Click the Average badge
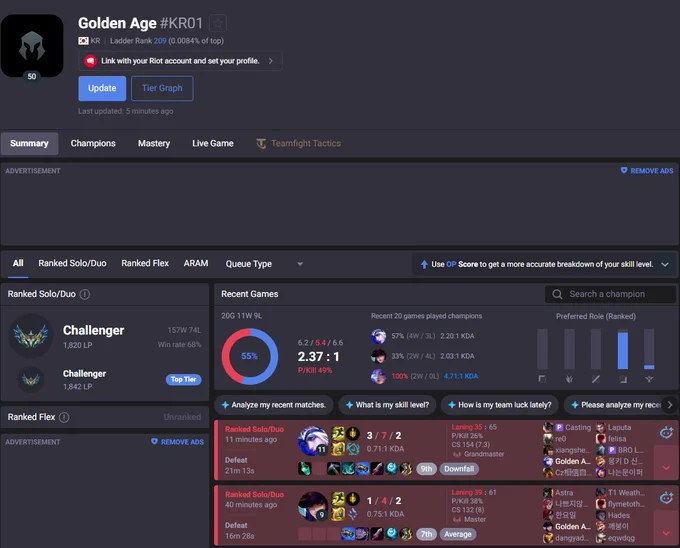680x548 pixels. click(457, 534)
